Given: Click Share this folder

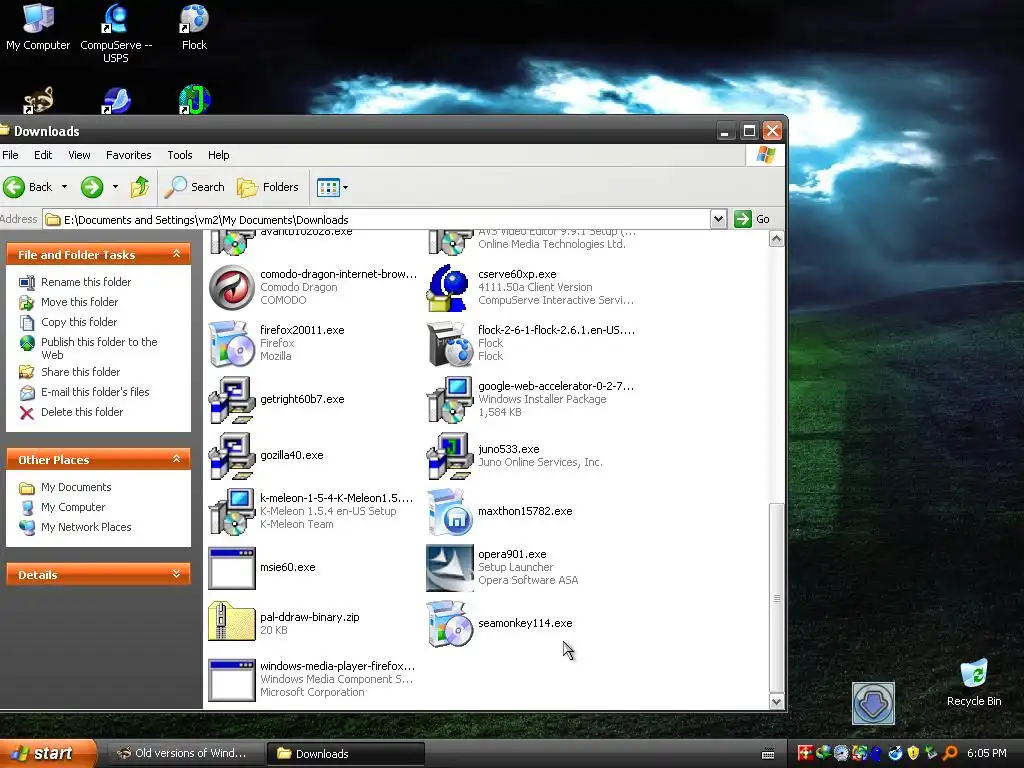Looking at the screenshot, I should click(x=80, y=372).
